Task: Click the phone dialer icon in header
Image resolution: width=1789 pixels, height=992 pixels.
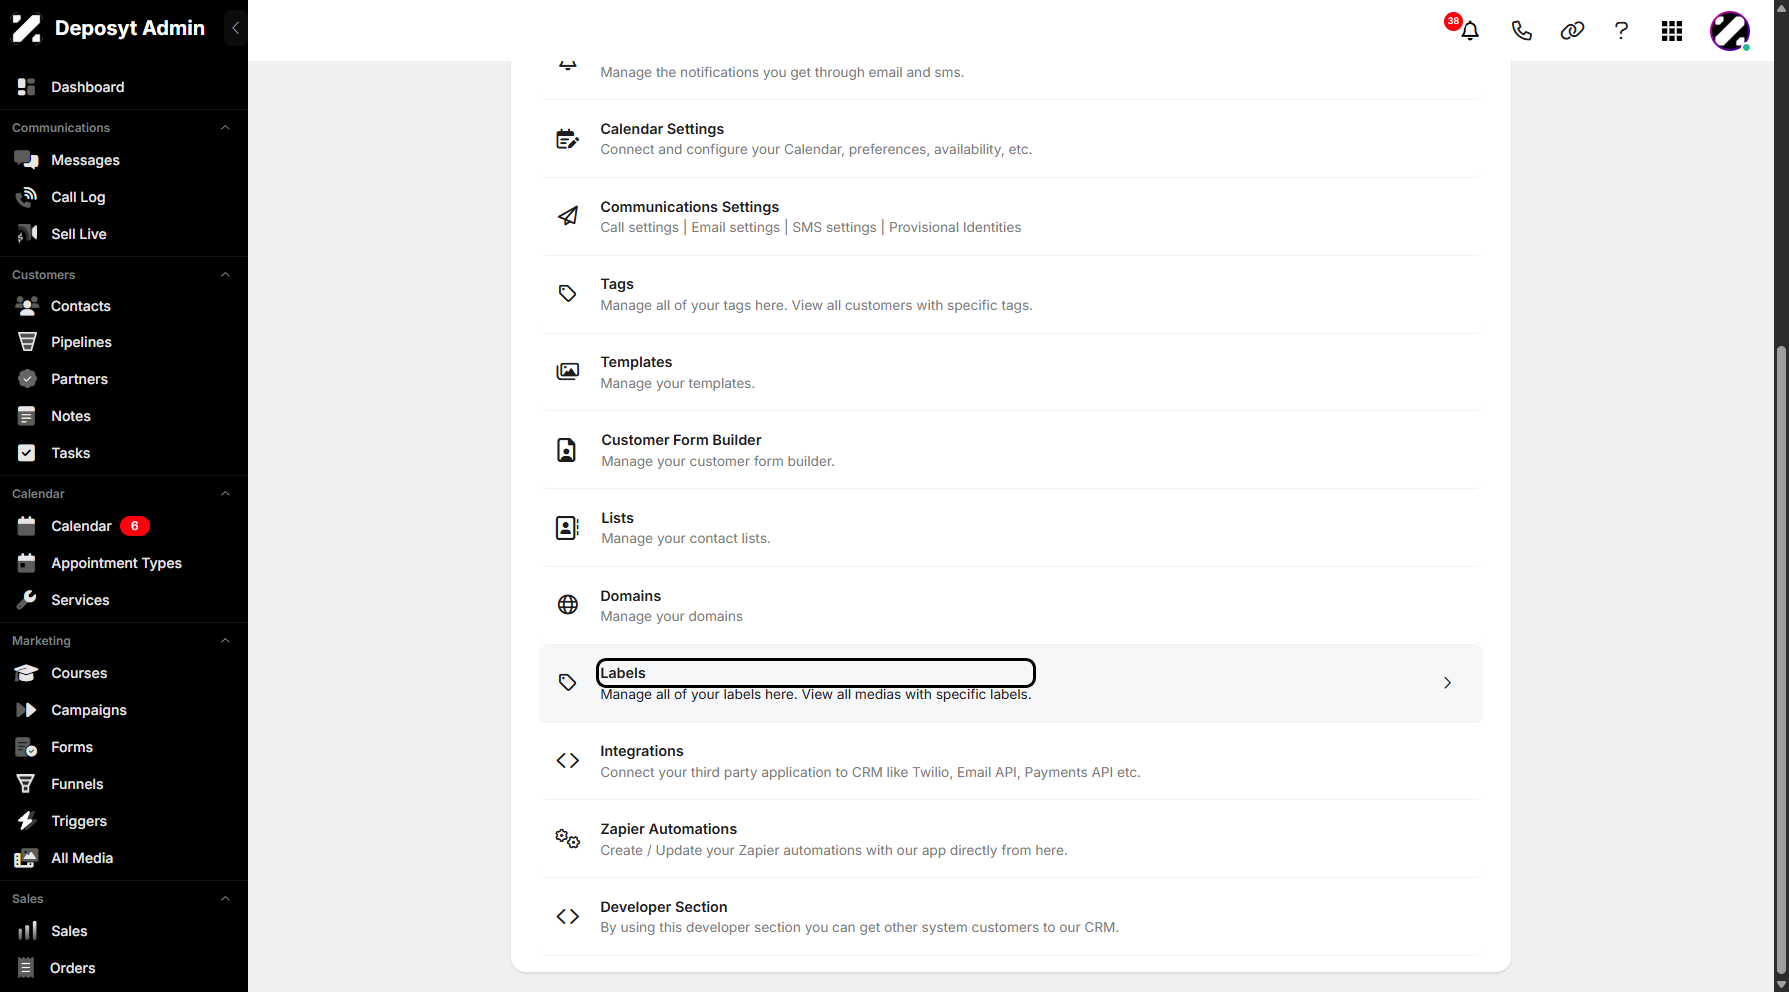Action: (x=1521, y=31)
